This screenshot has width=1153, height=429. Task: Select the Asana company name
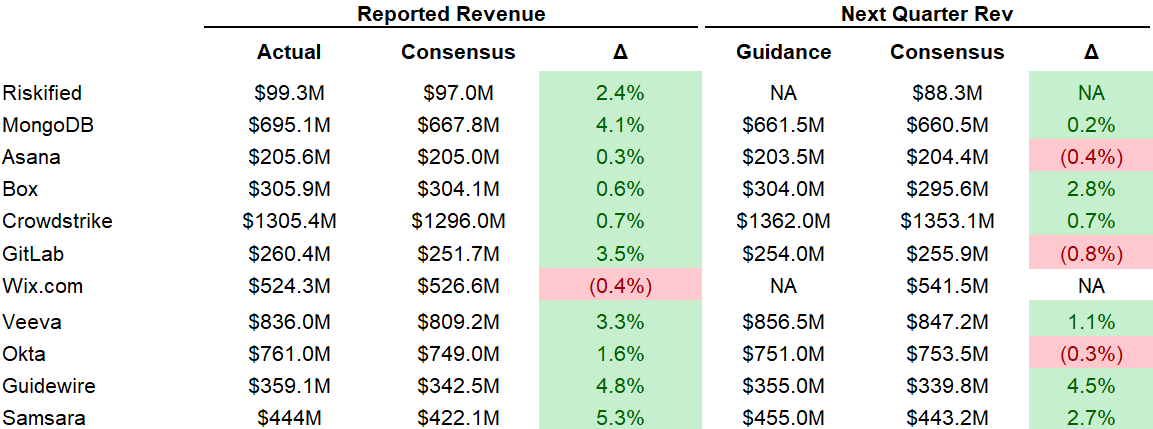click(31, 157)
